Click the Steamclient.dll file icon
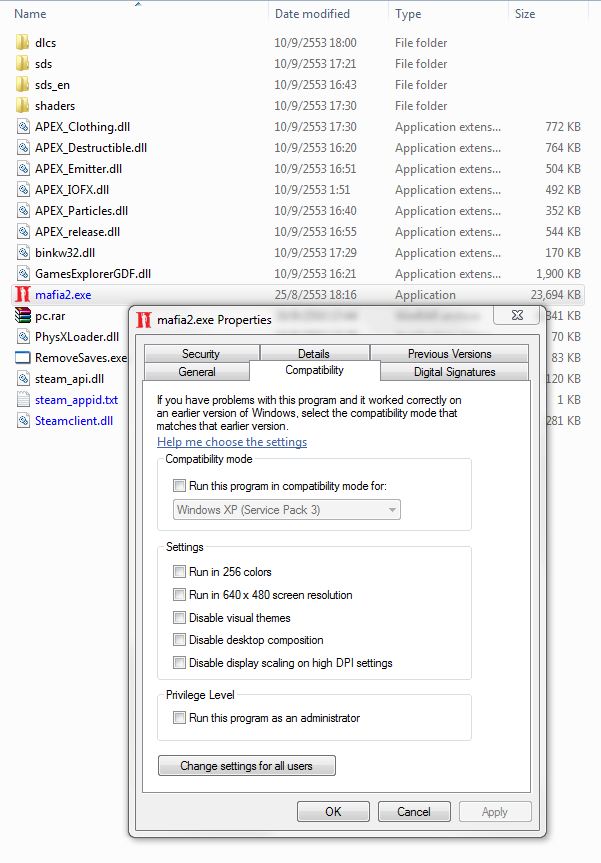The image size is (601, 863). (23, 420)
